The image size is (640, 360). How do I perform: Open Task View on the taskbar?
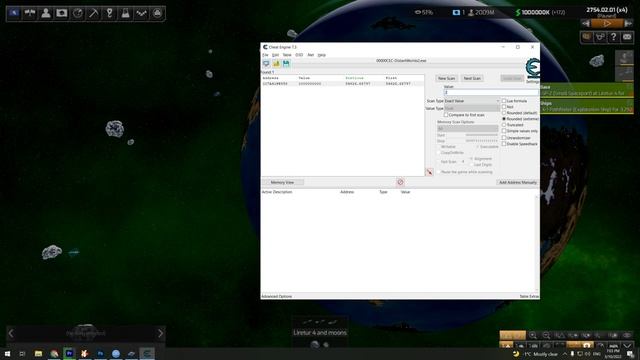(x=22, y=353)
